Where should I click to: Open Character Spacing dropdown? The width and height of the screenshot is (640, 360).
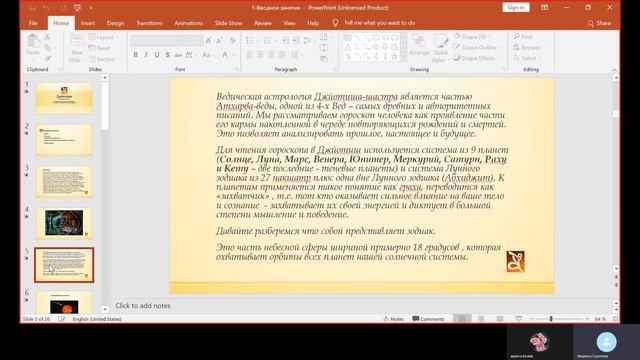click(190, 55)
